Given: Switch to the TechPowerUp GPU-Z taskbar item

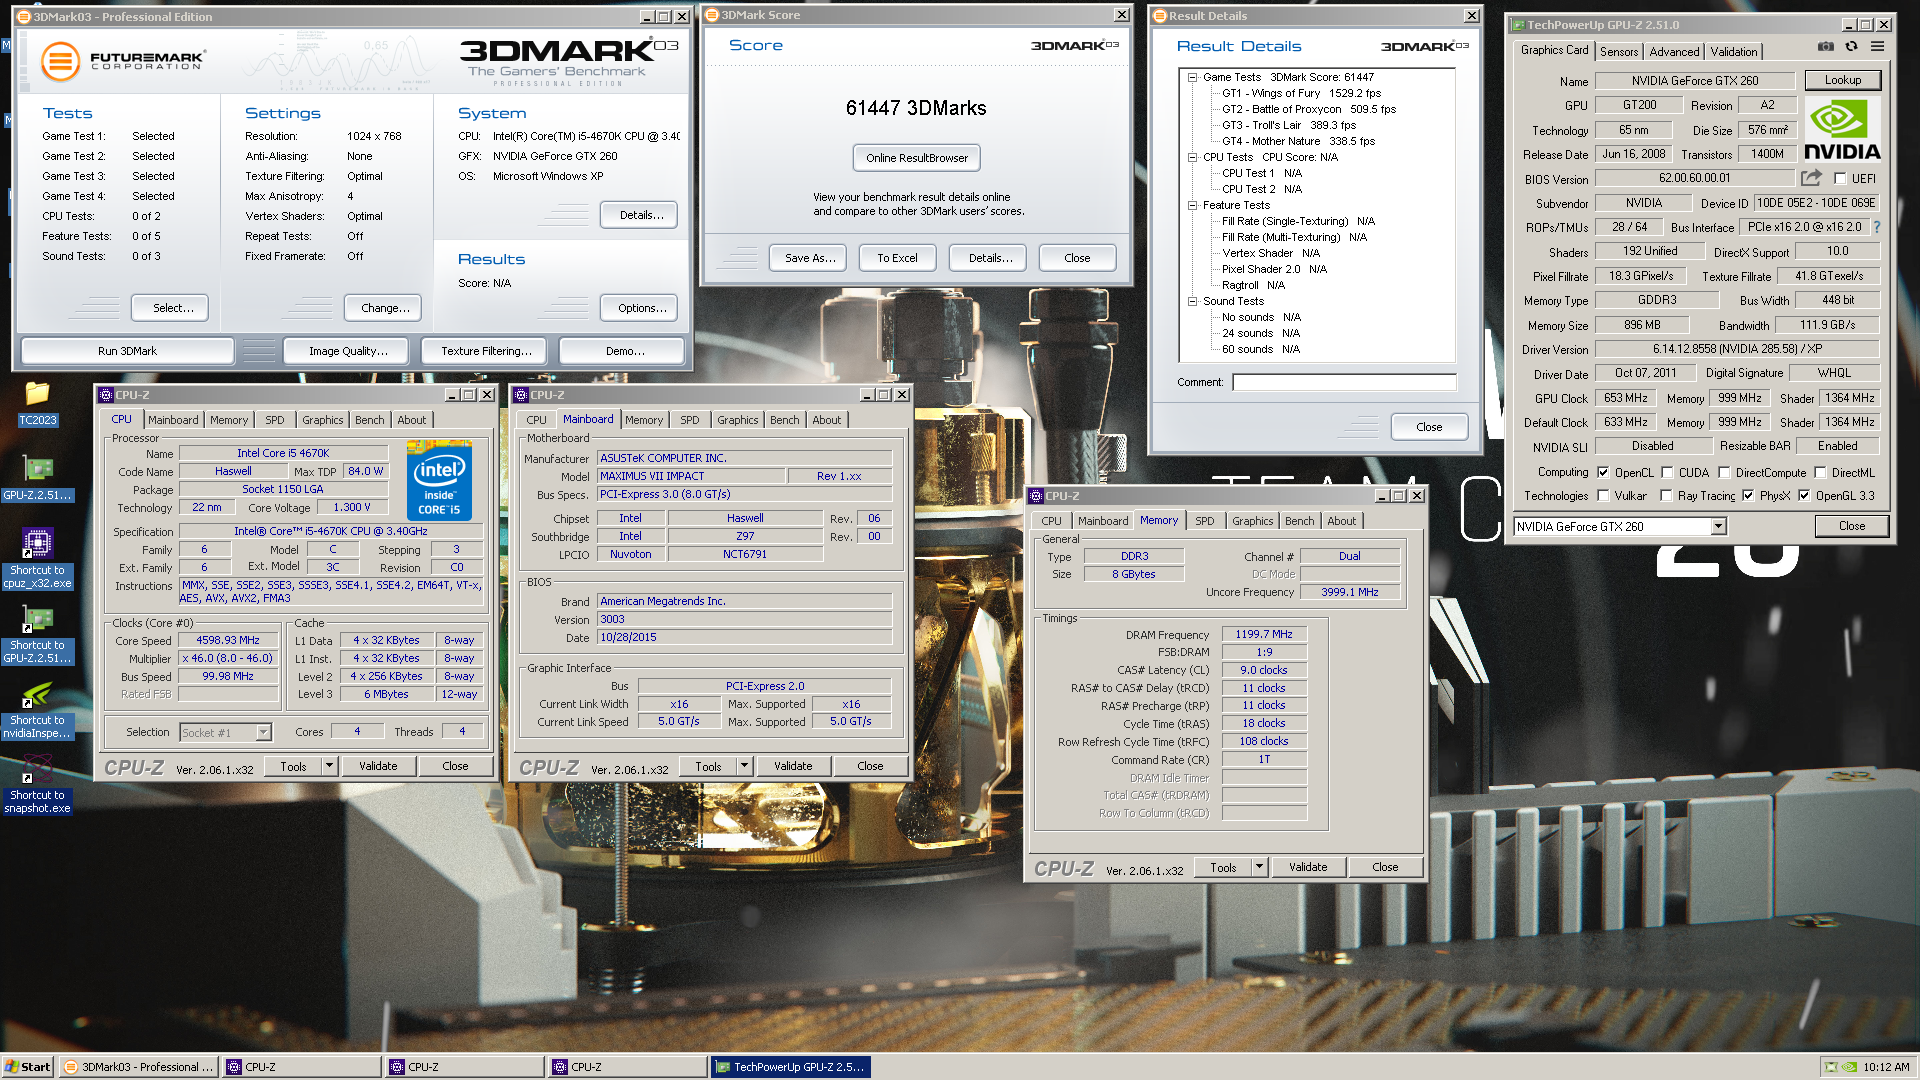Looking at the screenshot, I should pyautogui.click(x=790, y=1067).
